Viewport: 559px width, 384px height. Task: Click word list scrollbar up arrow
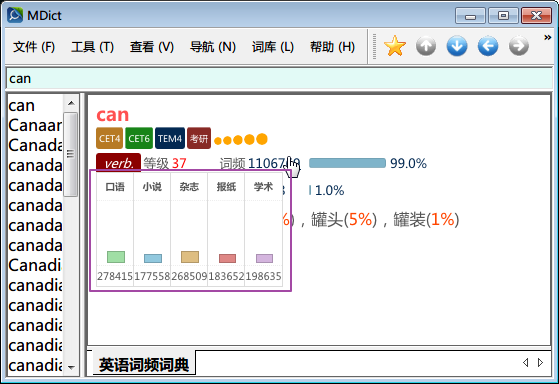tap(71, 103)
